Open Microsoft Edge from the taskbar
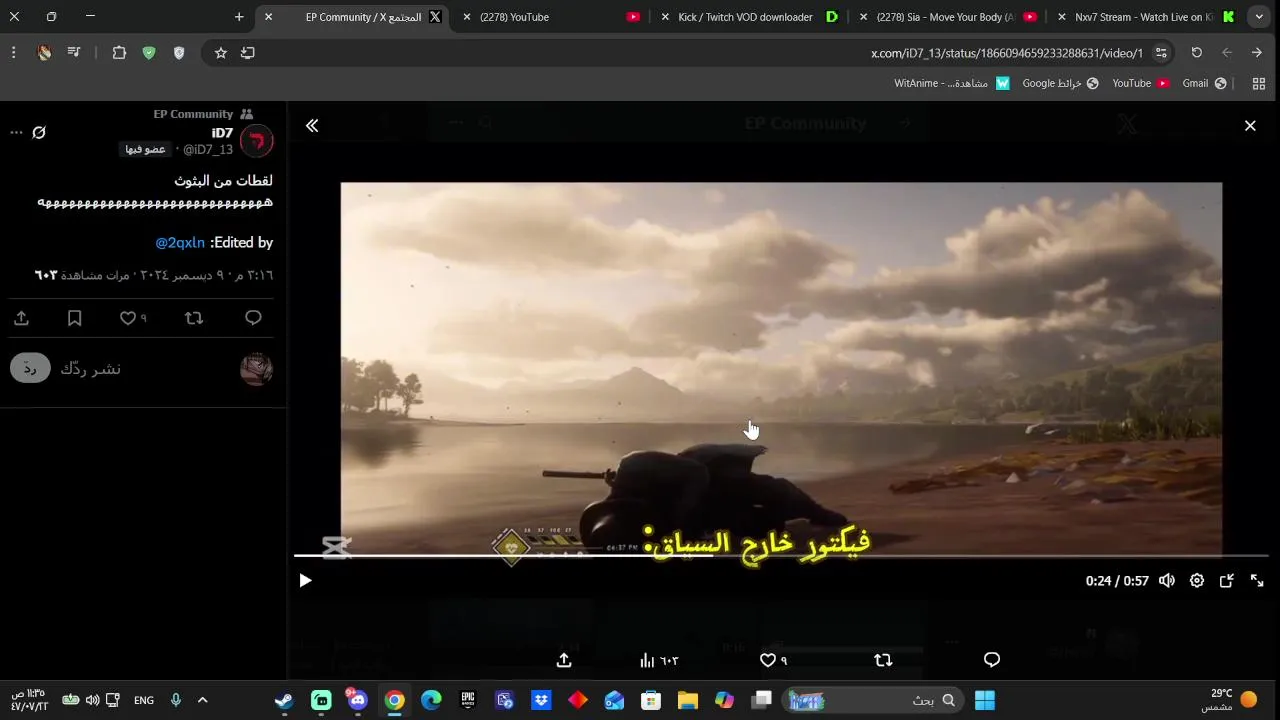Viewport: 1280px width, 720px height. (431, 700)
